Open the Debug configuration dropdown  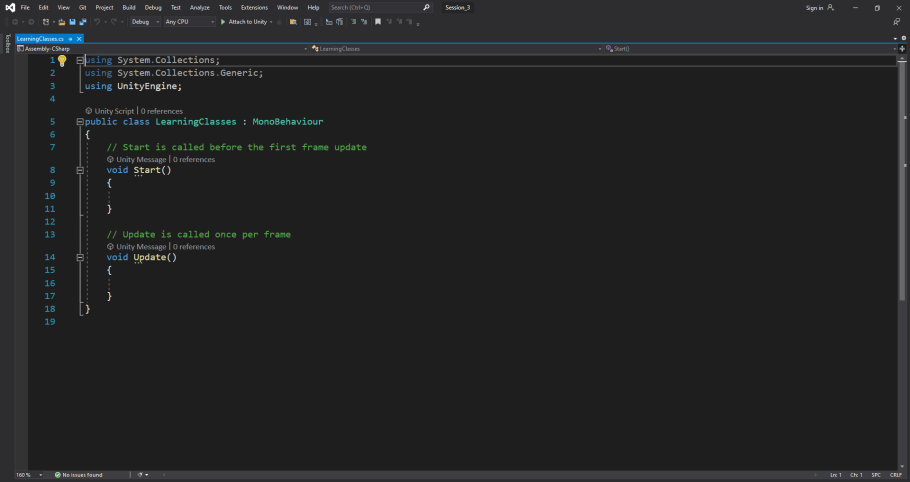pos(145,21)
